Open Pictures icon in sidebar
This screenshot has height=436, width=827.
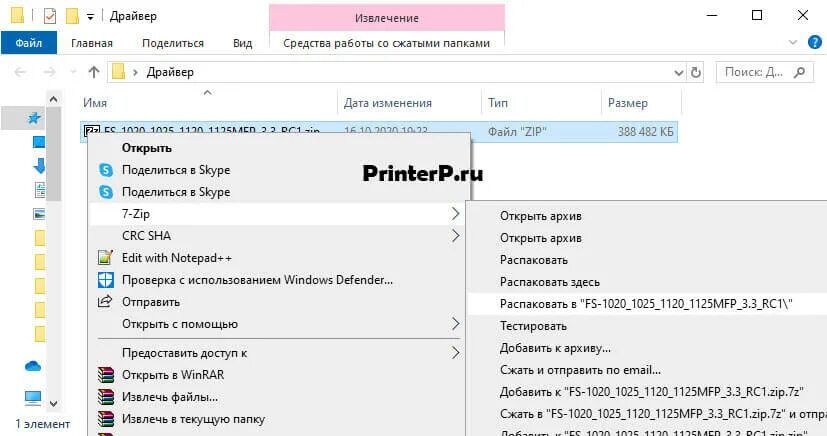pyautogui.click(x=39, y=214)
